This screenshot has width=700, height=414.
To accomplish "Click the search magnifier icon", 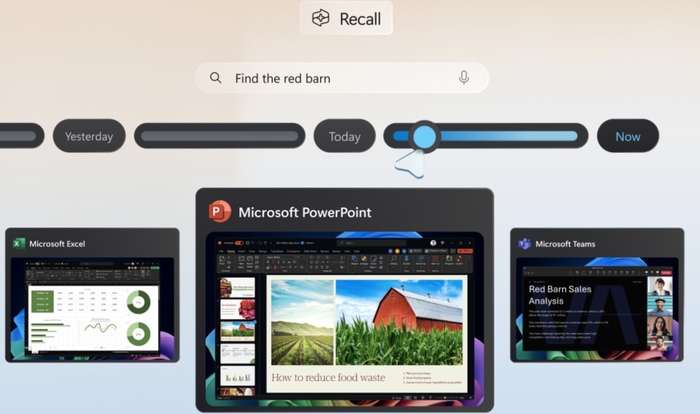I will (x=215, y=78).
